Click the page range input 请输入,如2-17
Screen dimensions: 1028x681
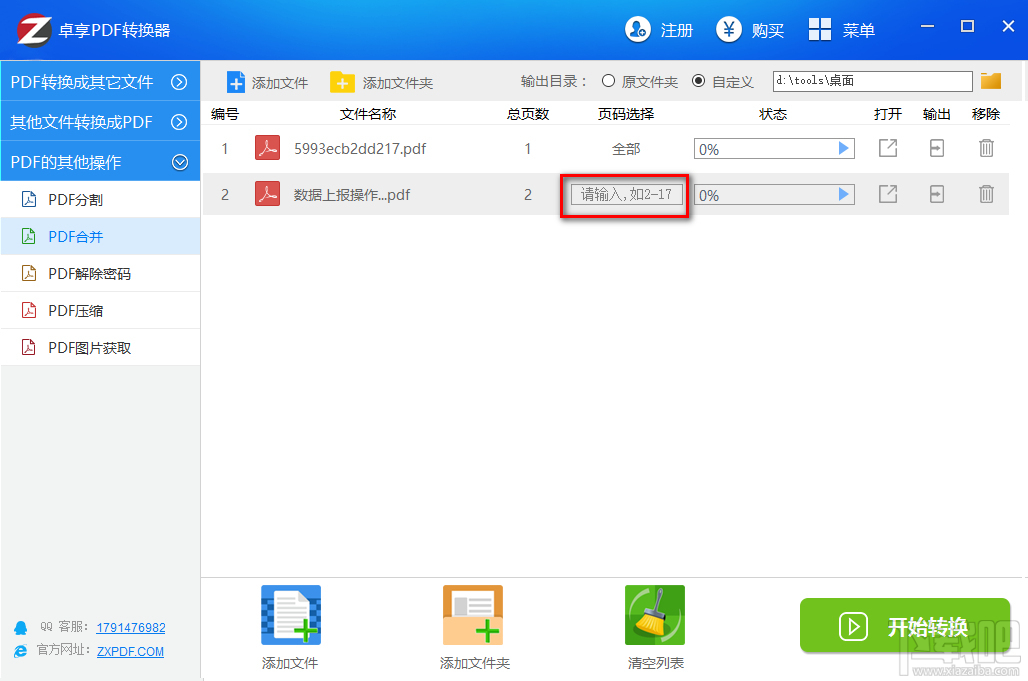point(626,195)
